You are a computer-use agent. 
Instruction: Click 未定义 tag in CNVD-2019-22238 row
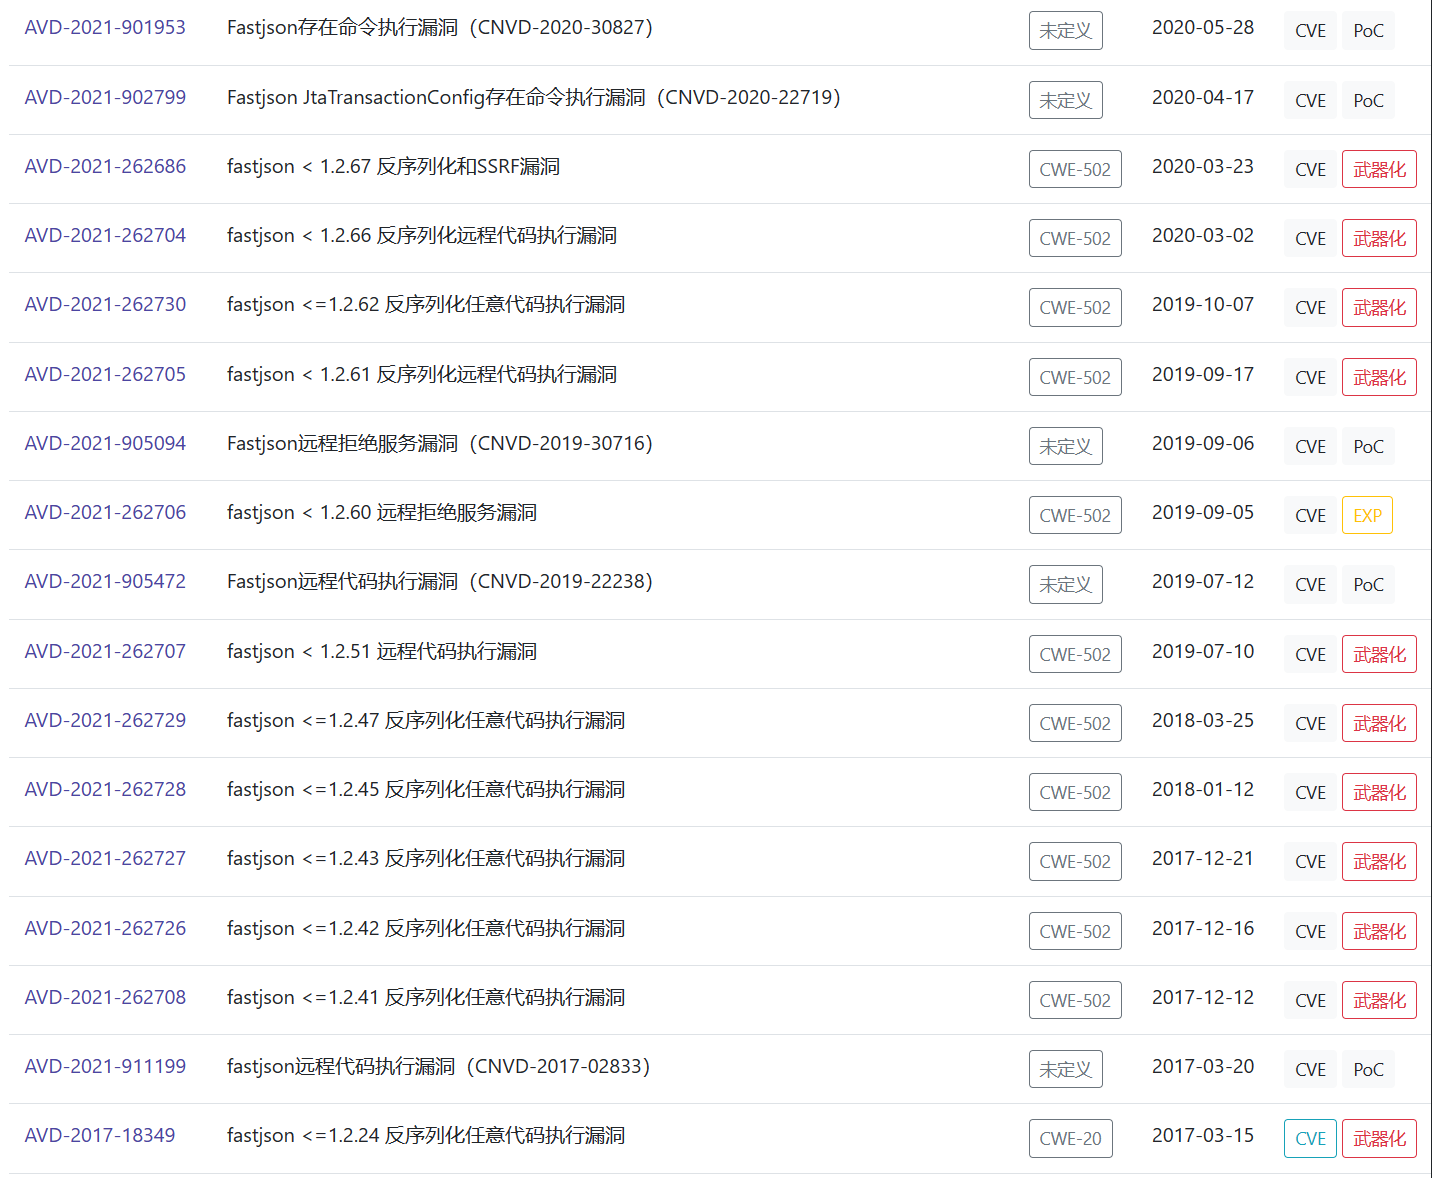[x=1066, y=585]
